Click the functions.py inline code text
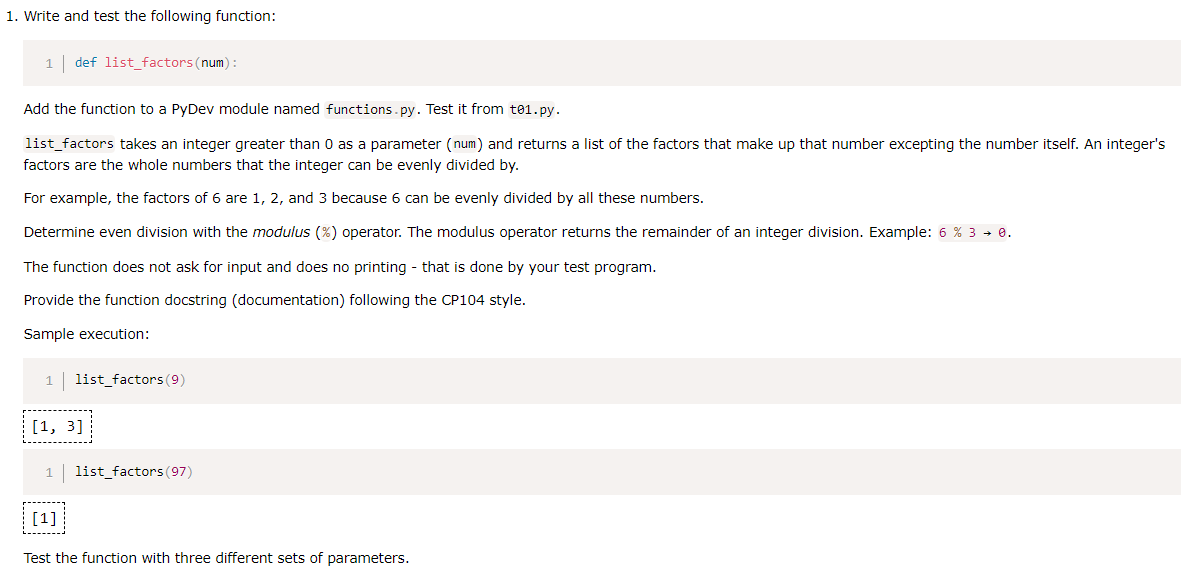The height and width of the screenshot is (575, 1181). point(370,110)
